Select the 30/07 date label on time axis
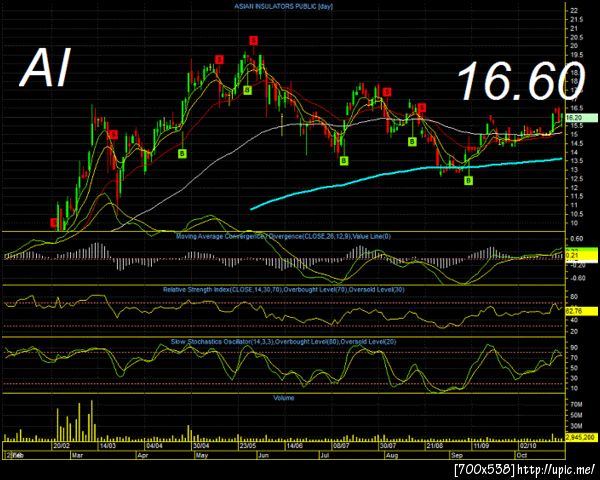 [387, 446]
